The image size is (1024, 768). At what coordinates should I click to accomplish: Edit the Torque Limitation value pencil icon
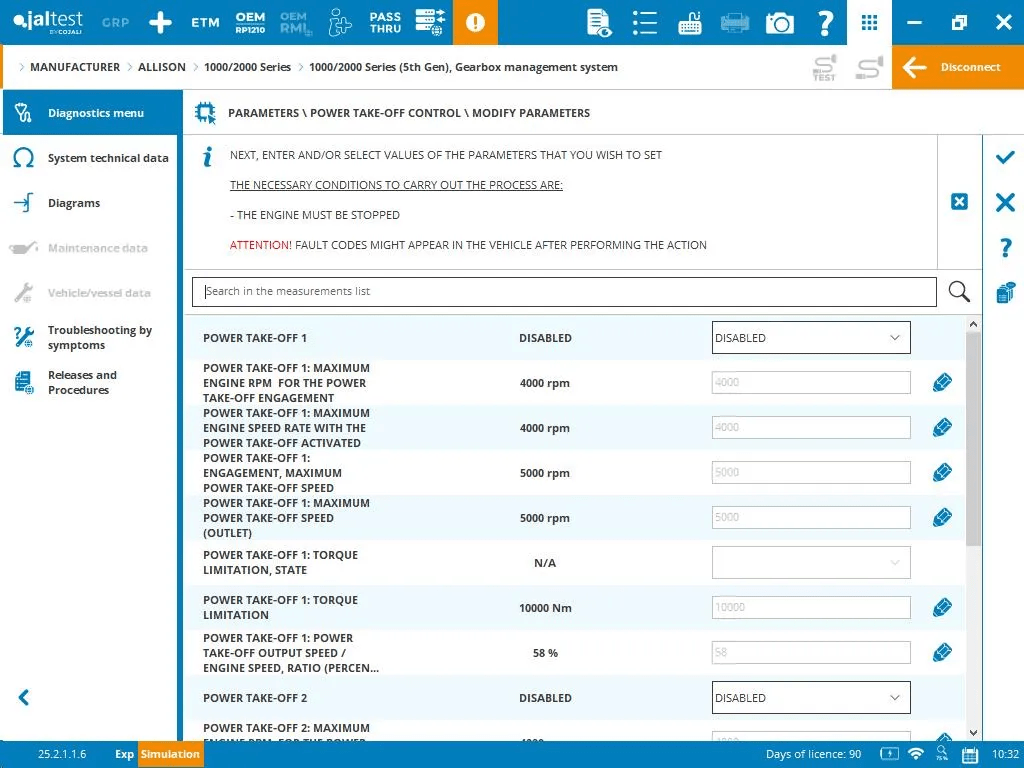pyautogui.click(x=942, y=608)
